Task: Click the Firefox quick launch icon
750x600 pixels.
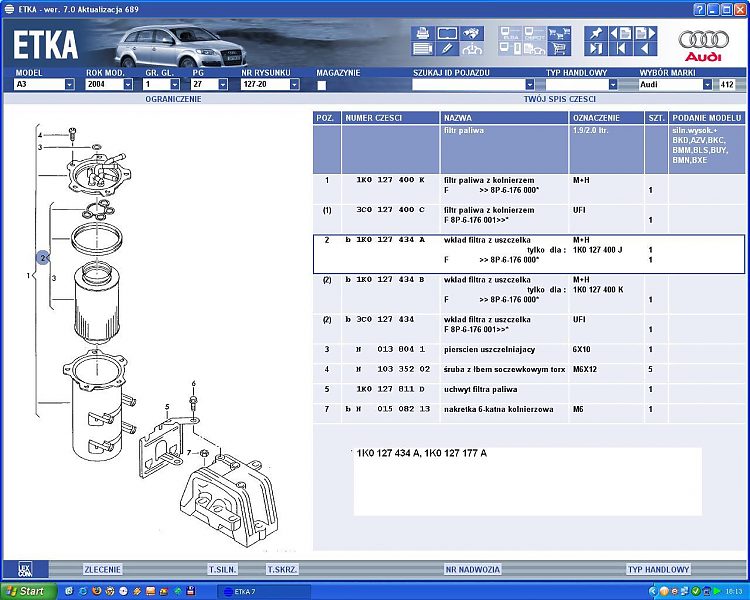Action: coord(97,591)
